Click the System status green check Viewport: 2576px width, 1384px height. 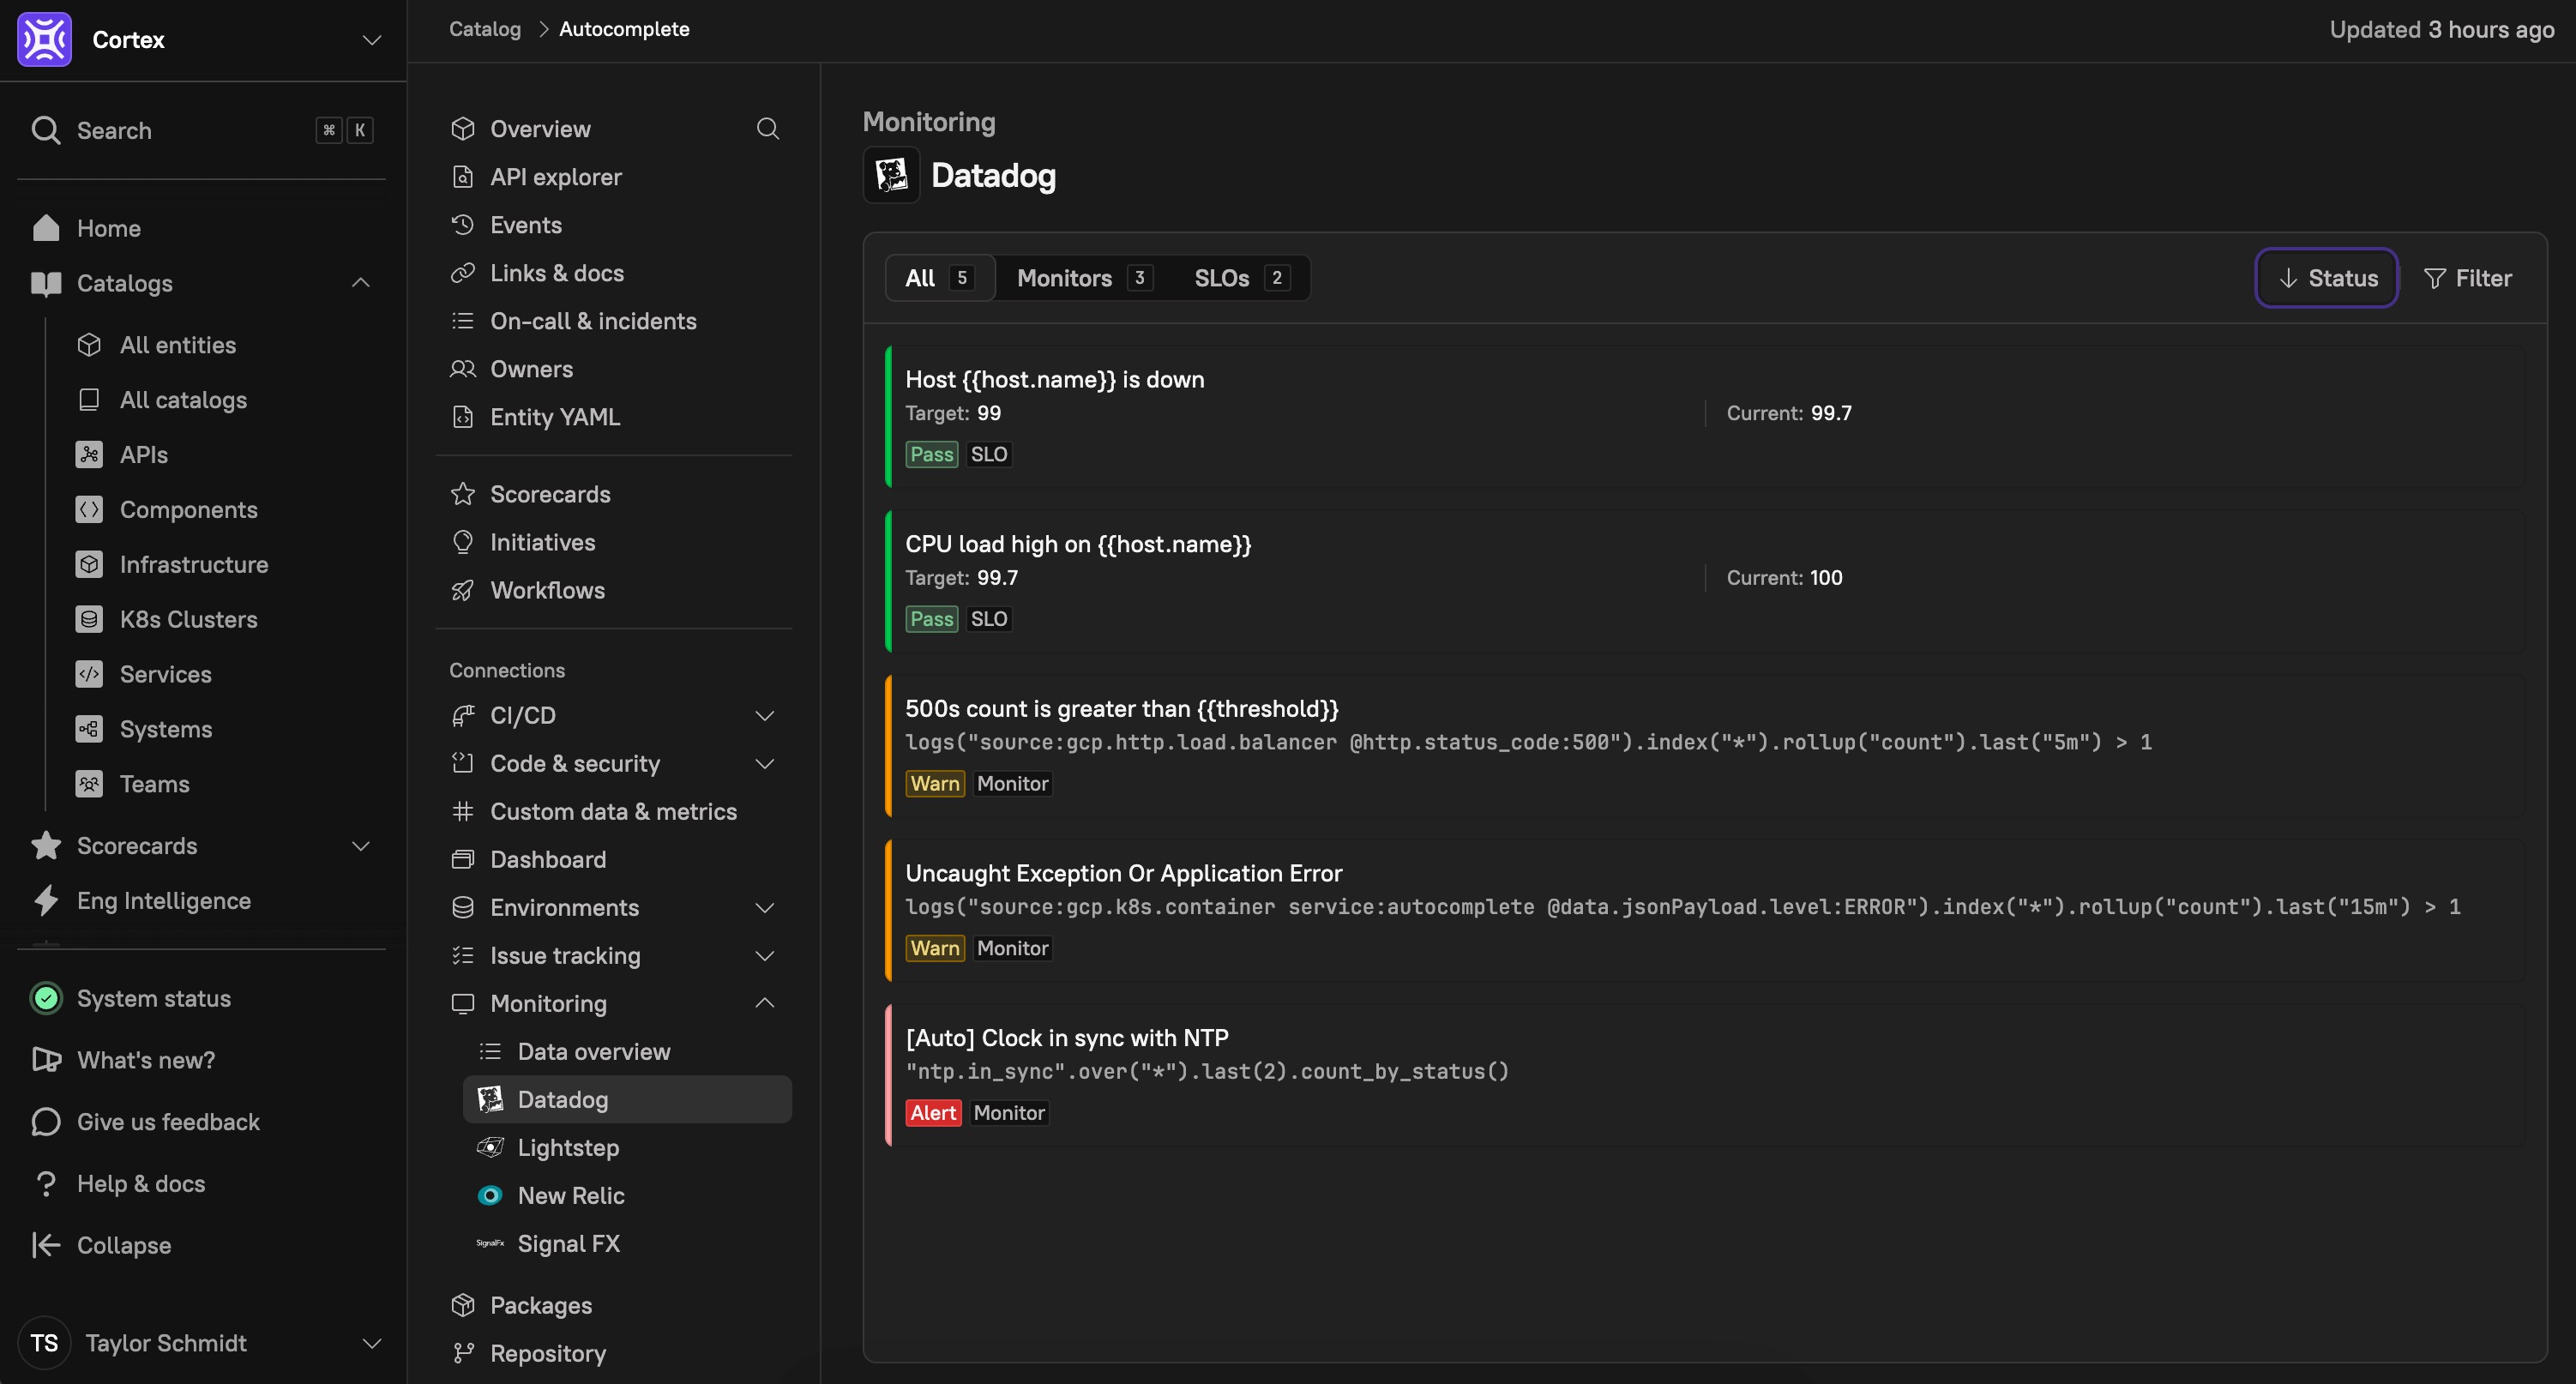(46, 998)
